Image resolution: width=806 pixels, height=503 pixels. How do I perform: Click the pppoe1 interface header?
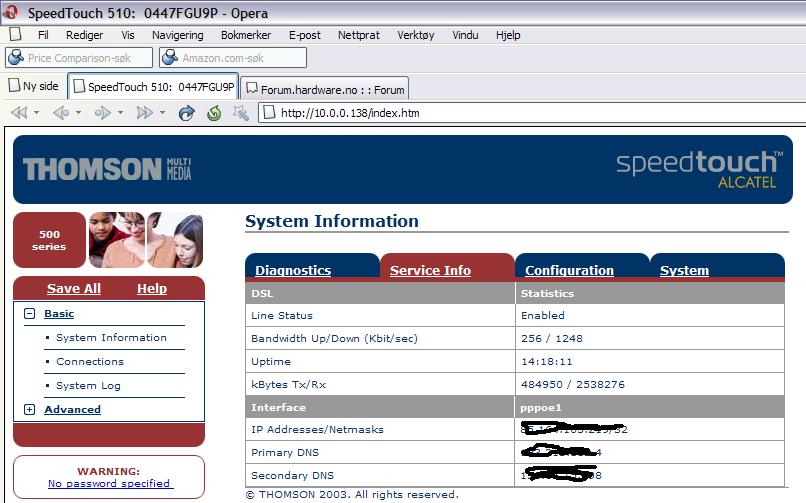(541, 408)
